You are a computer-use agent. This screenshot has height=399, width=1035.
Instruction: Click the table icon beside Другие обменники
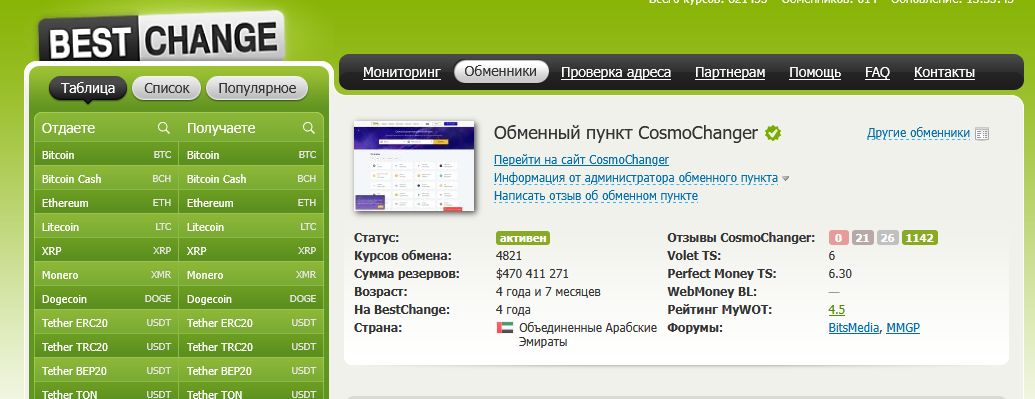982,134
